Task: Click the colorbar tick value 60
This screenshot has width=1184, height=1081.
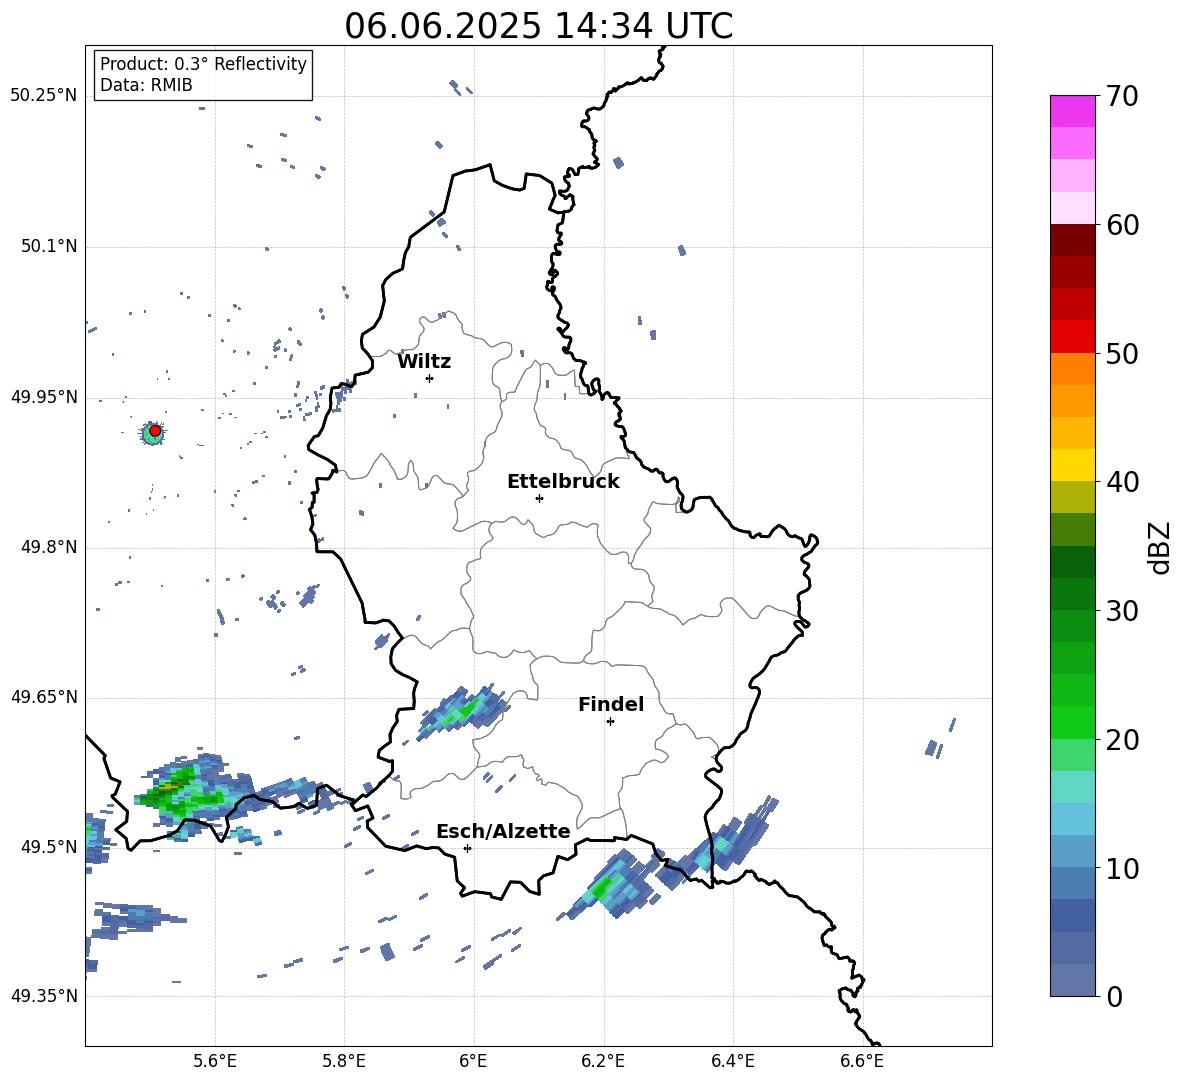Action: pyautogui.click(x=1122, y=225)
